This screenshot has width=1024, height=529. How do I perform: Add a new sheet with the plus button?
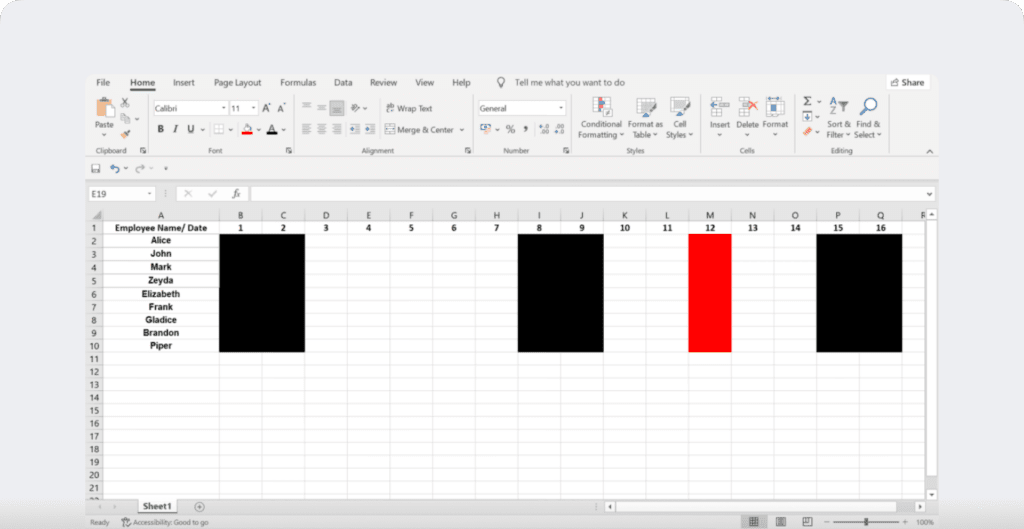click(x=199, y=507)
